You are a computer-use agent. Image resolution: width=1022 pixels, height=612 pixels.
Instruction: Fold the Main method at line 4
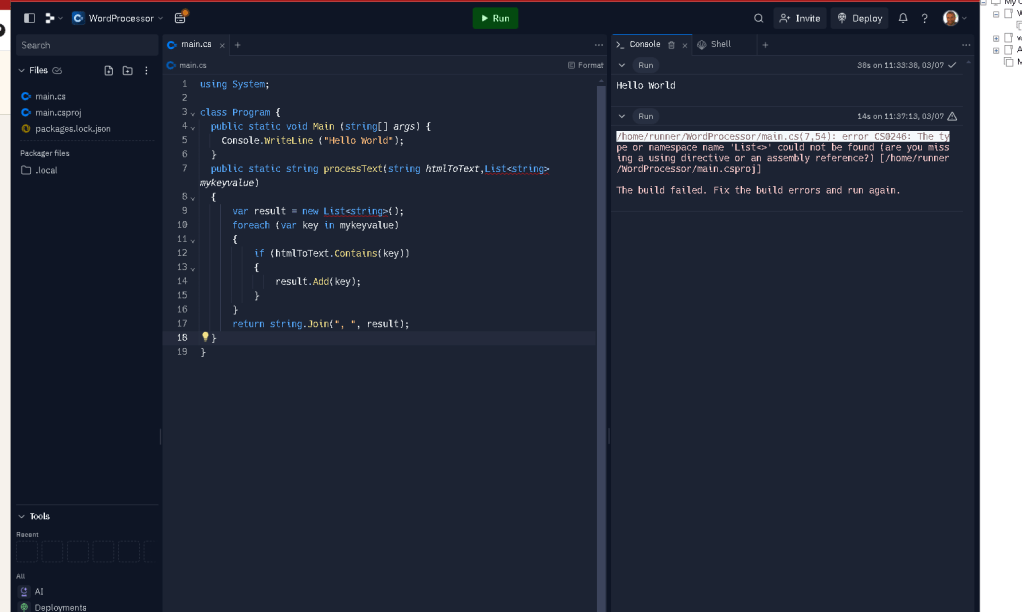click(x=193, y=128)
